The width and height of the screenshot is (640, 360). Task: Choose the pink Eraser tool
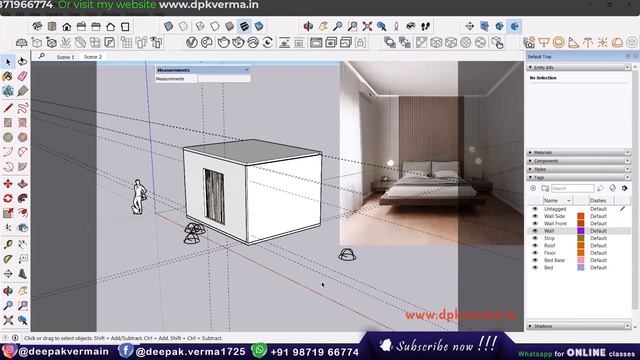pos(22,76)
